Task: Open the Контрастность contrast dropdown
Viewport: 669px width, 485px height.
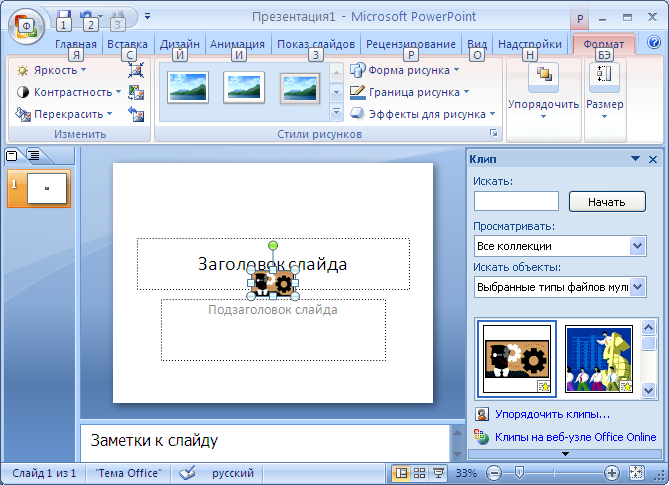Action: pos(68,92)
